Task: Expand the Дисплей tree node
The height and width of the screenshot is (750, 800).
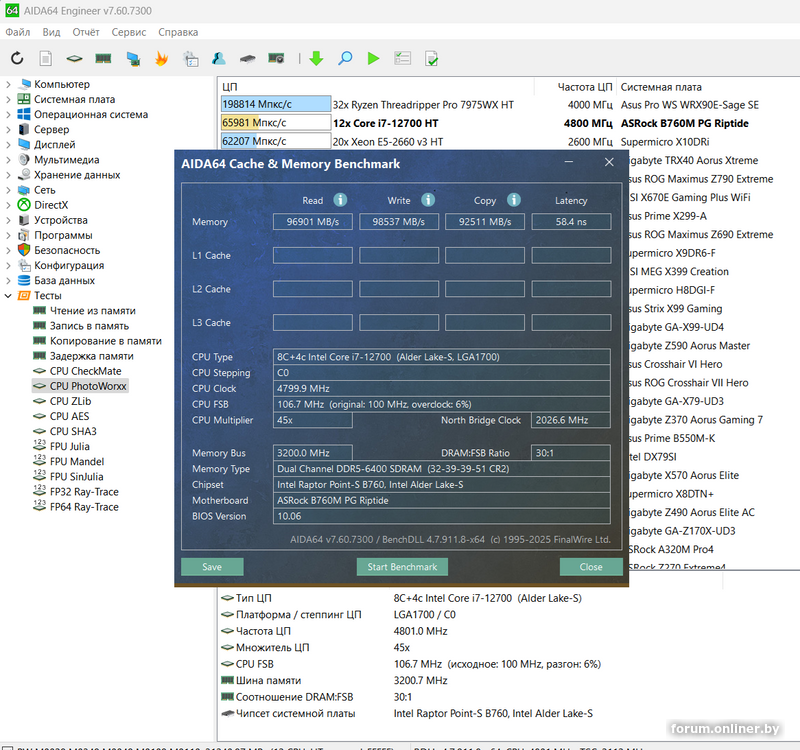Action: (x=8, y=144)
